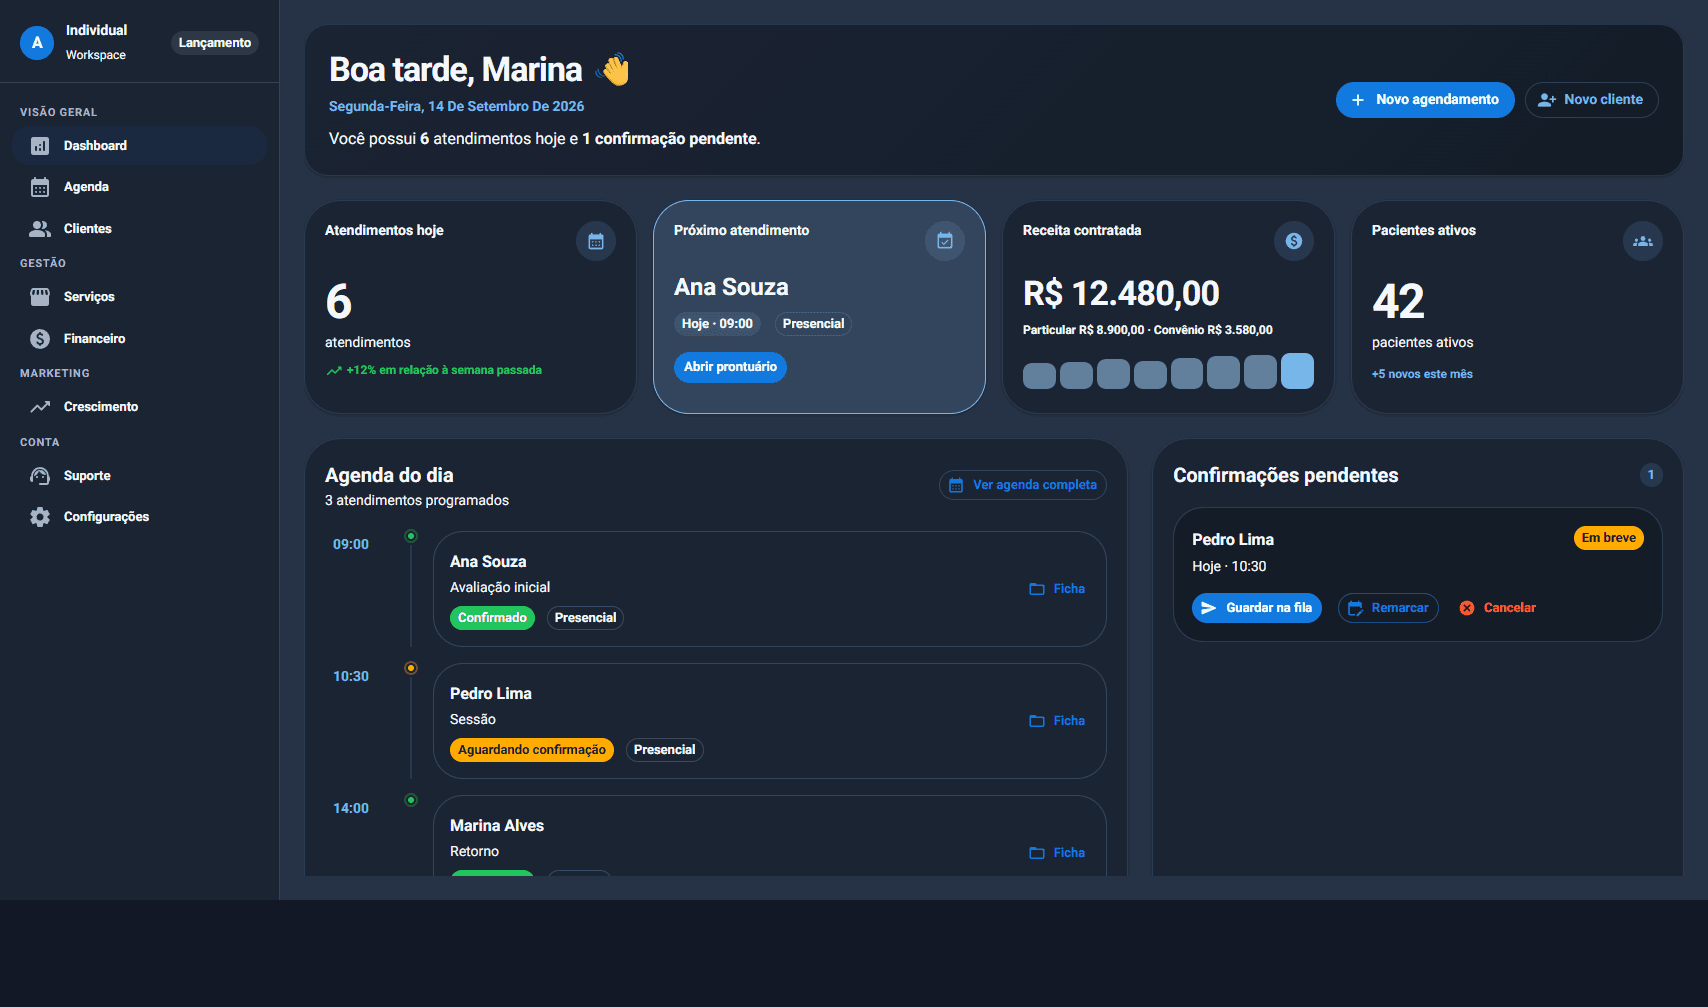The height and width of the screenshot is (1007, 1708).
Task: Click the Configurações gear icon
Action: point(40,517)
